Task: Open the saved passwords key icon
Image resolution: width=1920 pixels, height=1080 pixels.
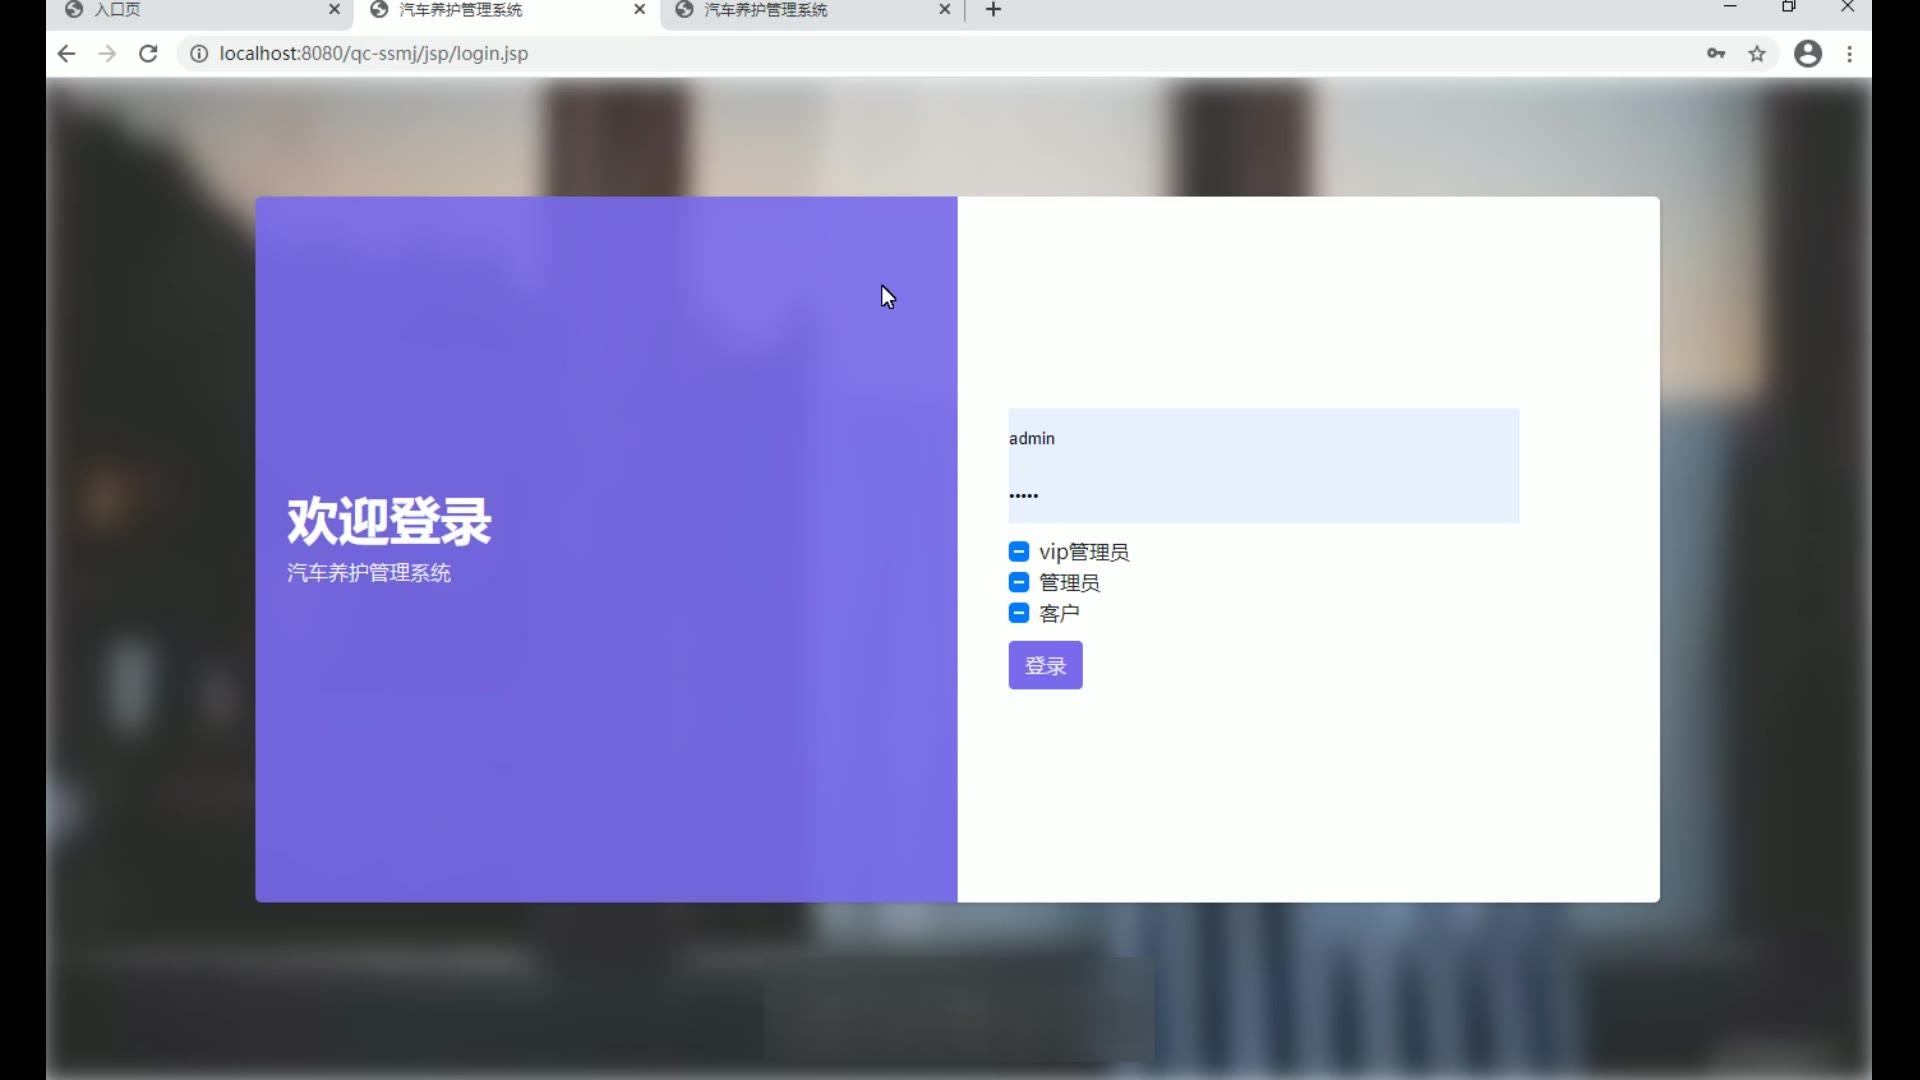Action: [x=1716, y=54]
